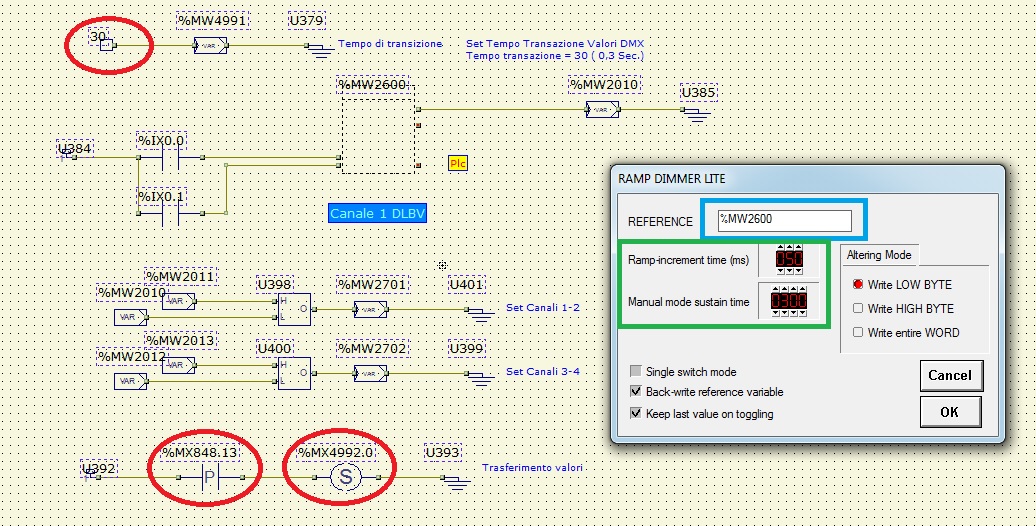The height and width of the screenshot is (526, 1036).
Task: Click the 'Set Tempo Transazione Valori DMX' comment
Action: pos(554,43)
